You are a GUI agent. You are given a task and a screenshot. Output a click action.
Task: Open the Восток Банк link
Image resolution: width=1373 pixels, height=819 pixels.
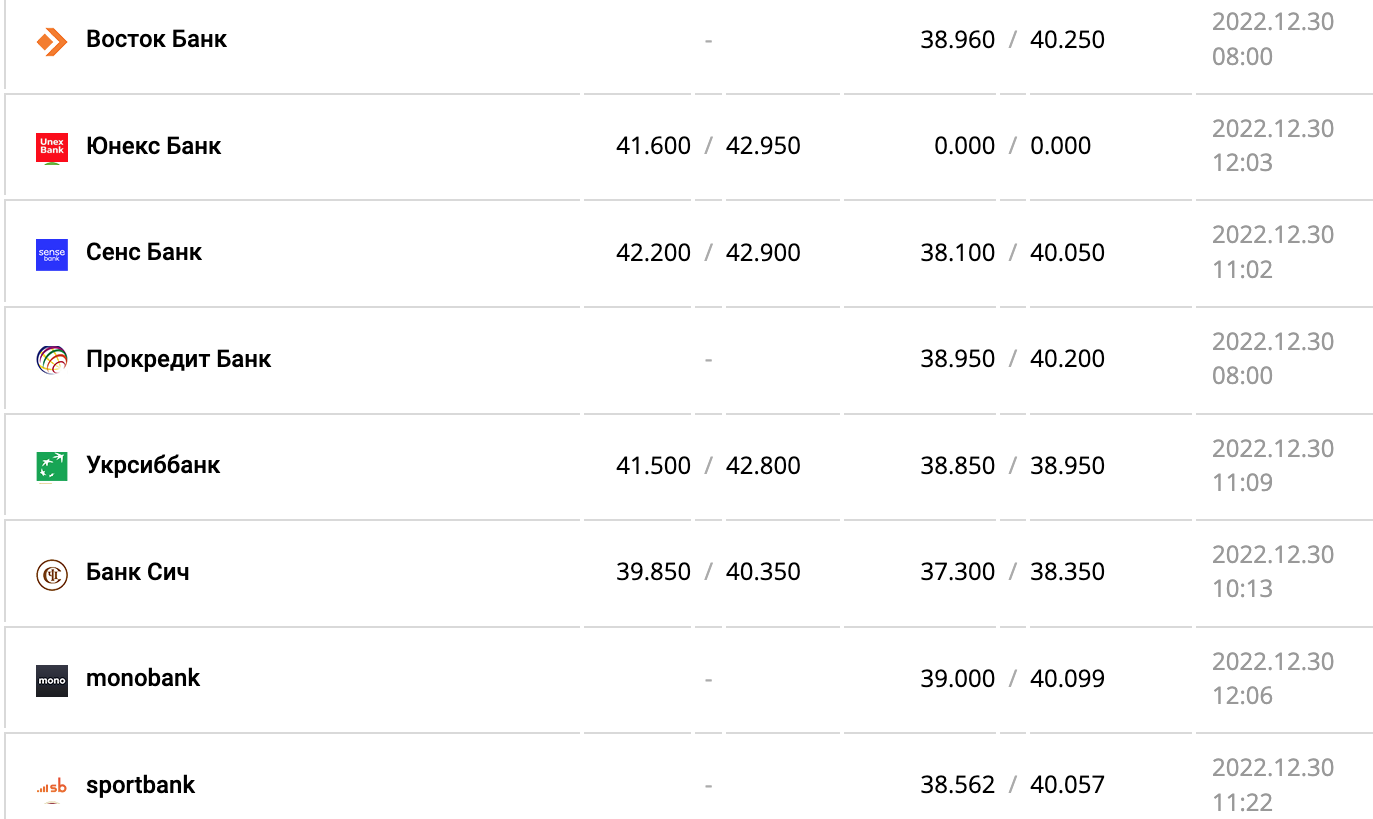click(x=156, y=40)
